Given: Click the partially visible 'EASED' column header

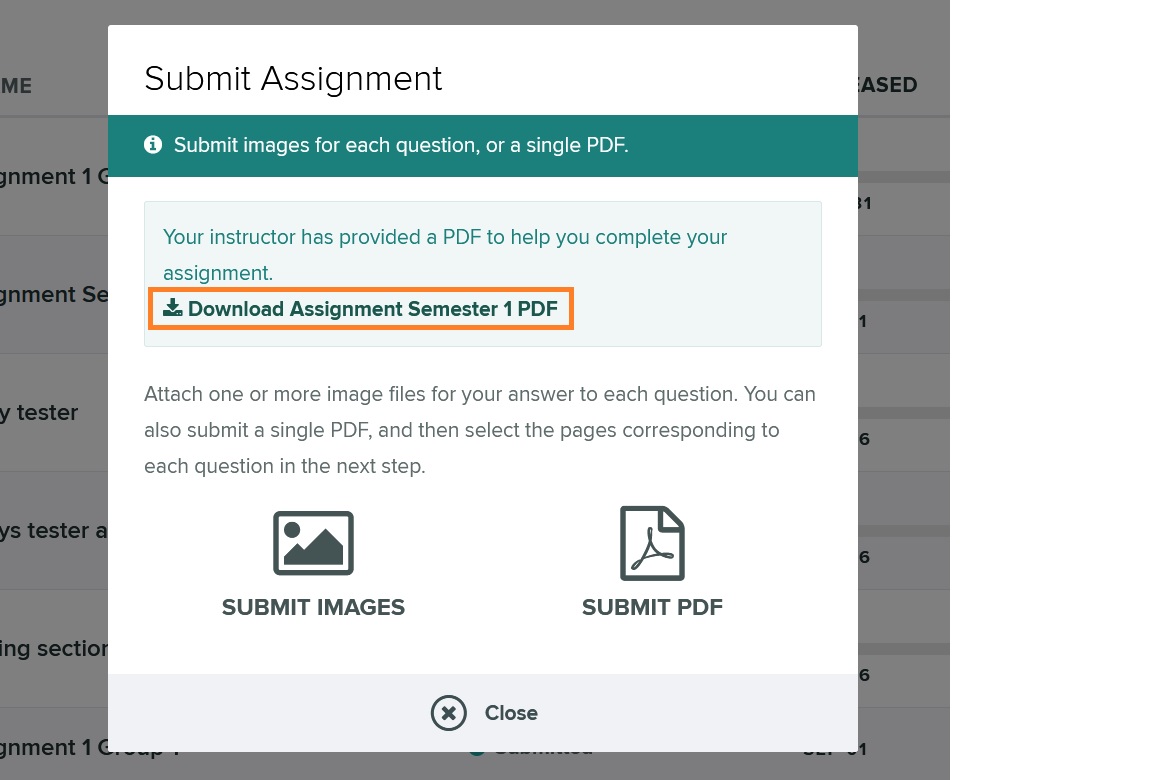Looking at the screenshot, I should [888, 85].
